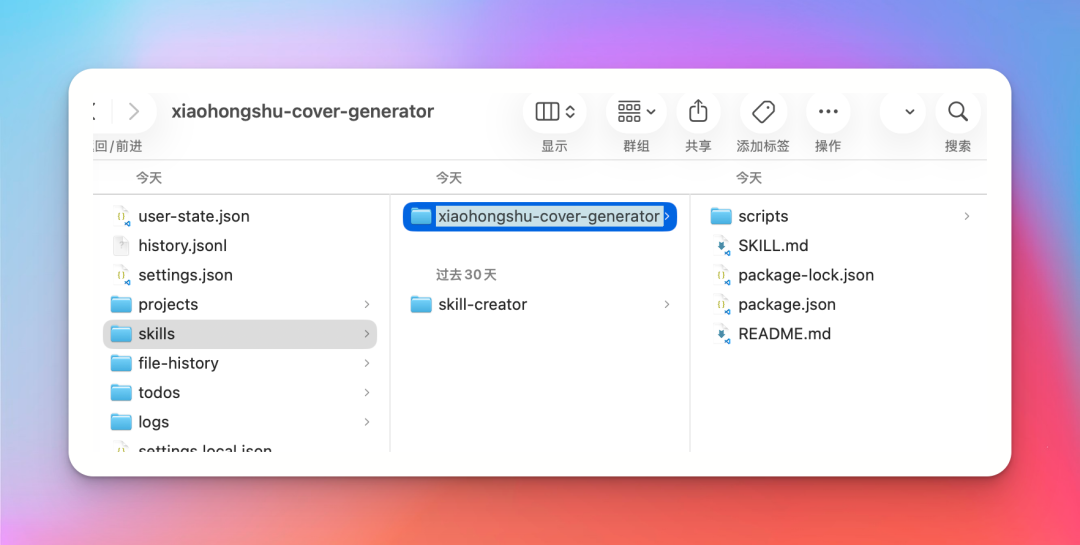Open the Add Tags toolbar icon
The width and height of the screenshot is (1080, 545).
coord(763,111)
